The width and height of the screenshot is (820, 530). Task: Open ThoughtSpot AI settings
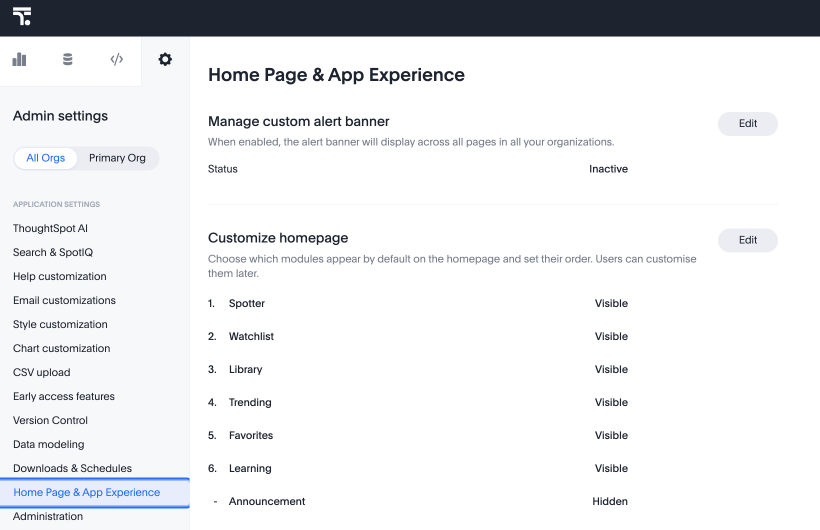[50, 228]
